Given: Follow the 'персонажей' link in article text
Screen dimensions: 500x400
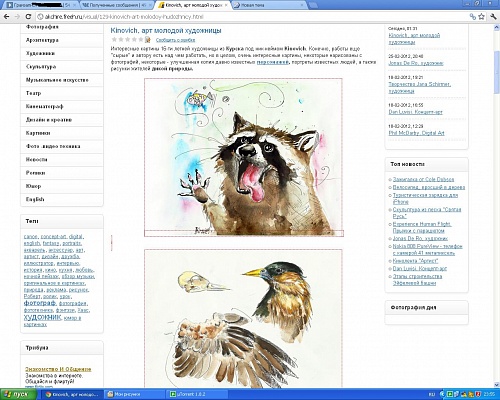Looking at the screenshot, I should pos(272,62).
